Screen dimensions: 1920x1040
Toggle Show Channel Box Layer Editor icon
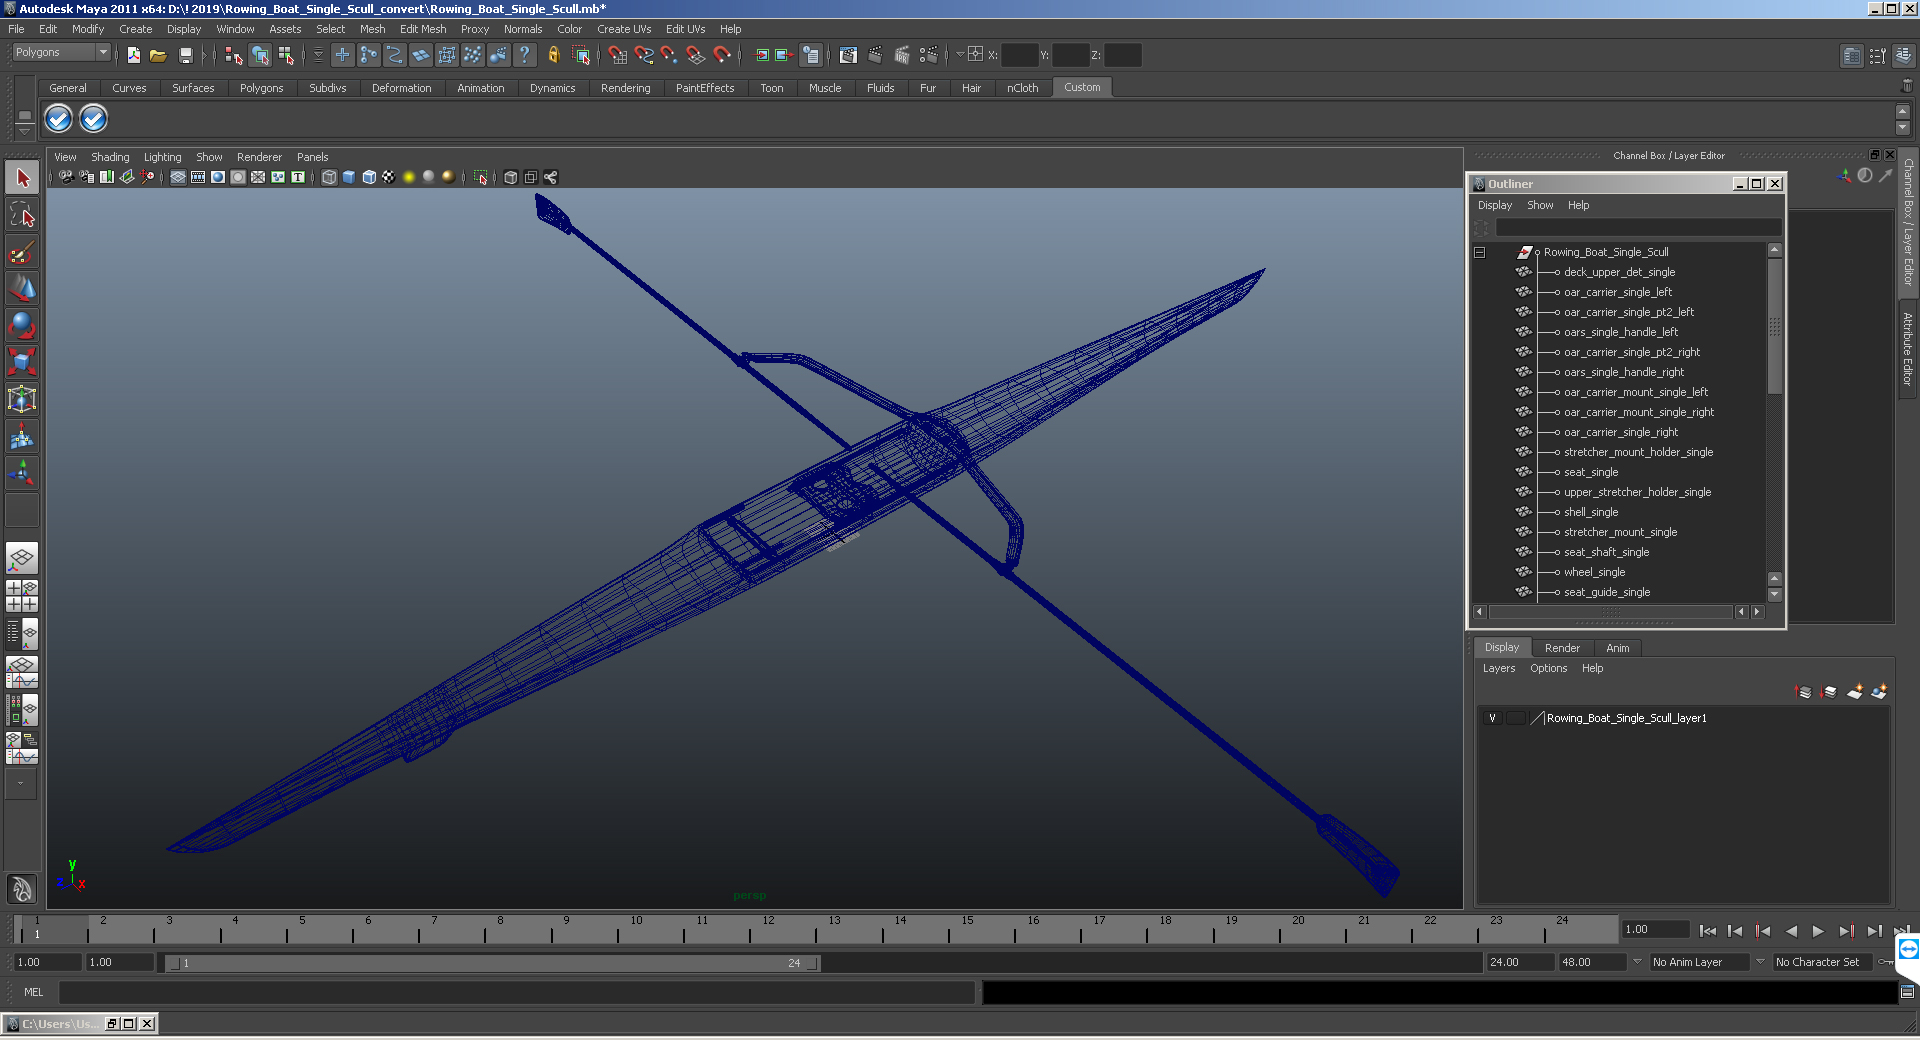[1905, 55]
